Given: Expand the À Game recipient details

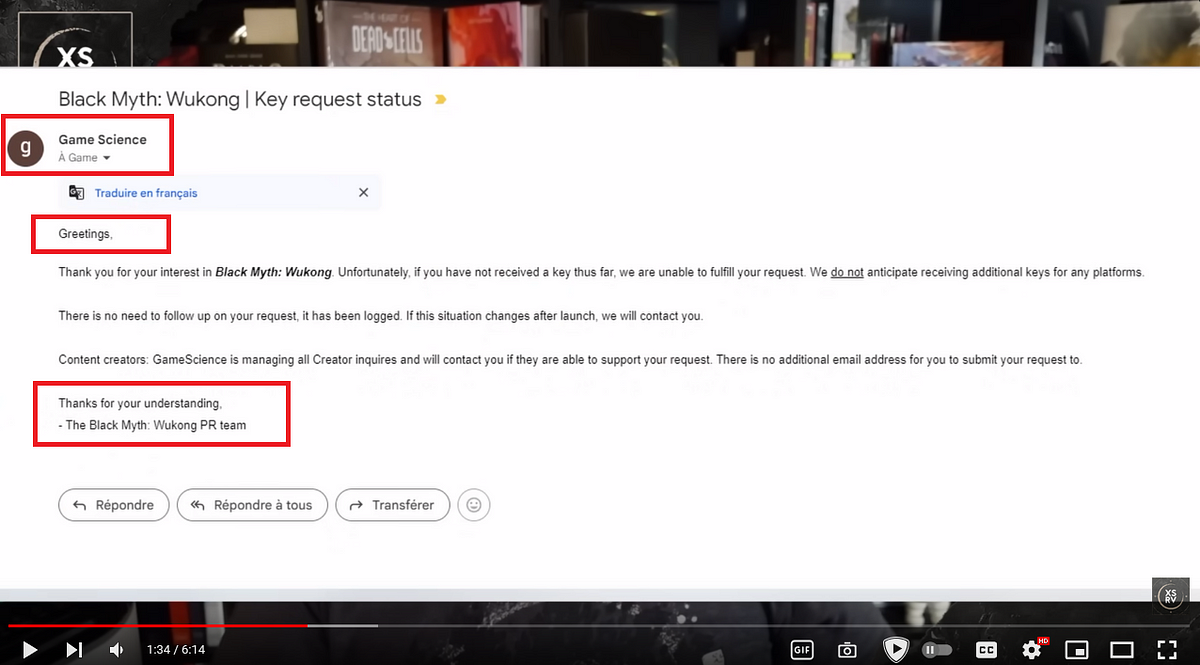Looking at the screenshot, I should pos(84,158).
